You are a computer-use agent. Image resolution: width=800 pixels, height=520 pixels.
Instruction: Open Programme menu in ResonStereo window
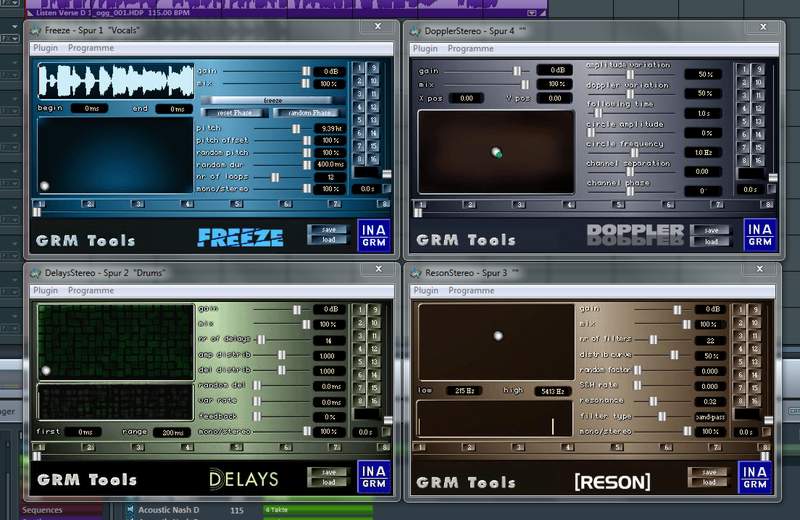[x=471, y=290]
